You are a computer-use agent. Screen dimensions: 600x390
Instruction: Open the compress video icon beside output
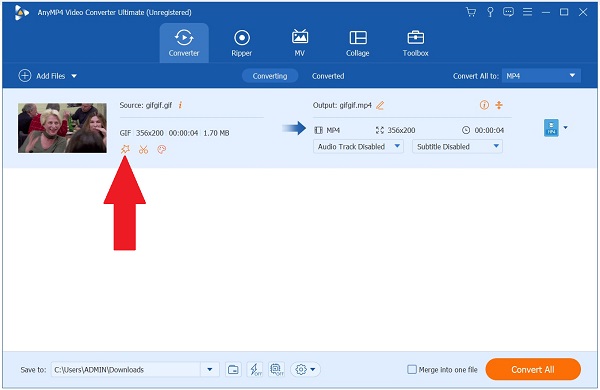[x=499, y=105]
